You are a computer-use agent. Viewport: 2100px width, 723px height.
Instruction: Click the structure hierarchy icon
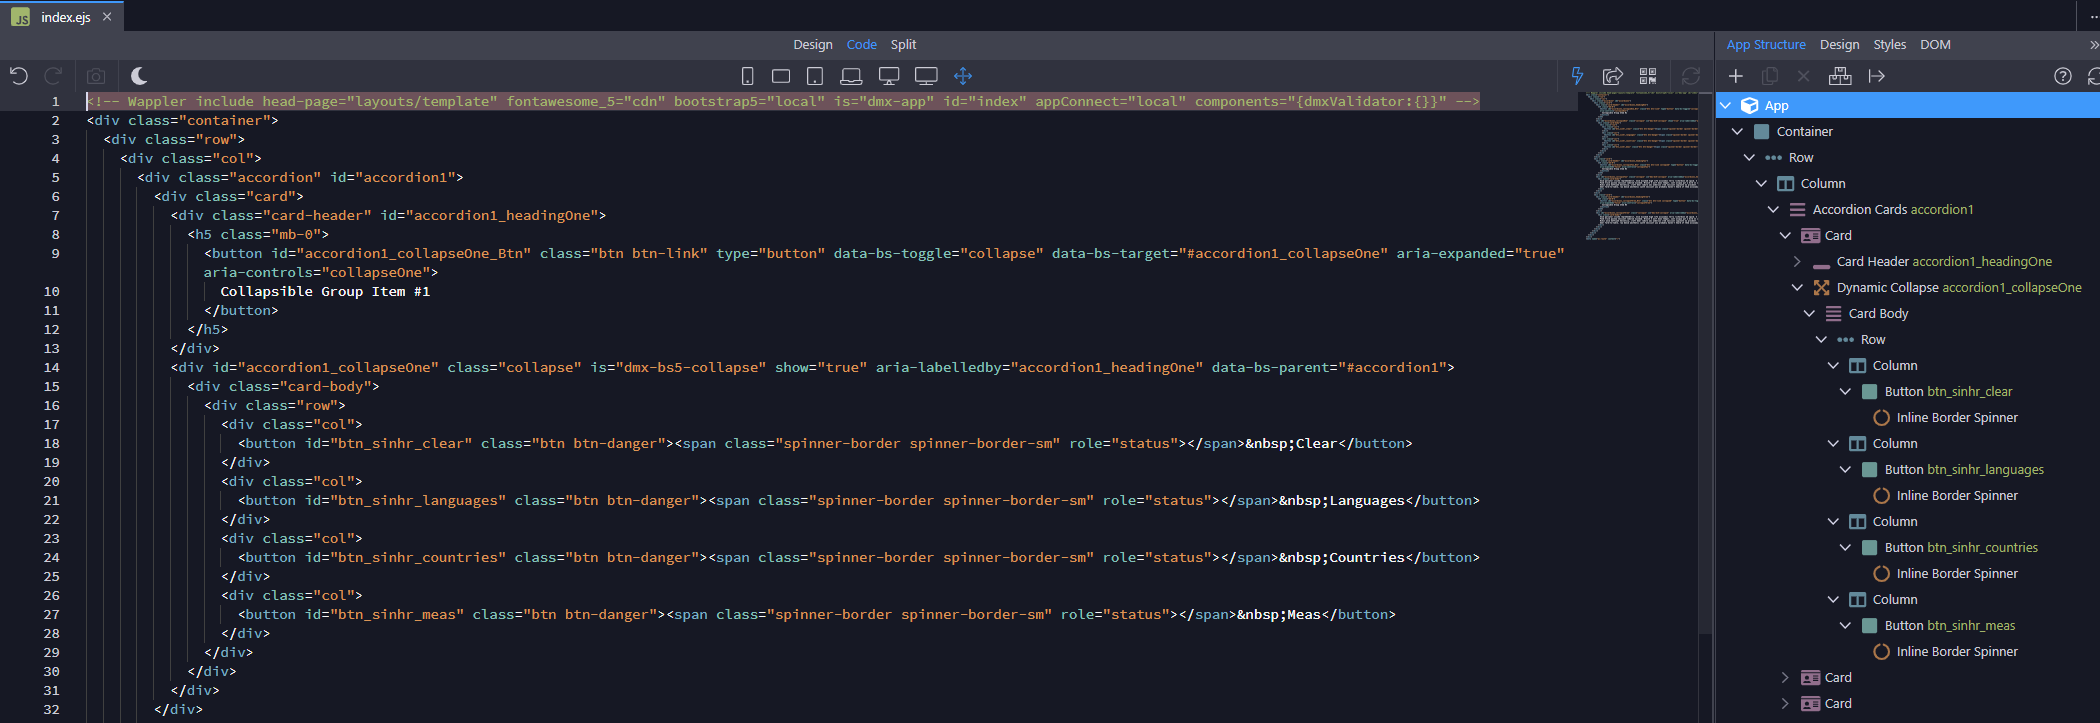(x=1840, y=76)
